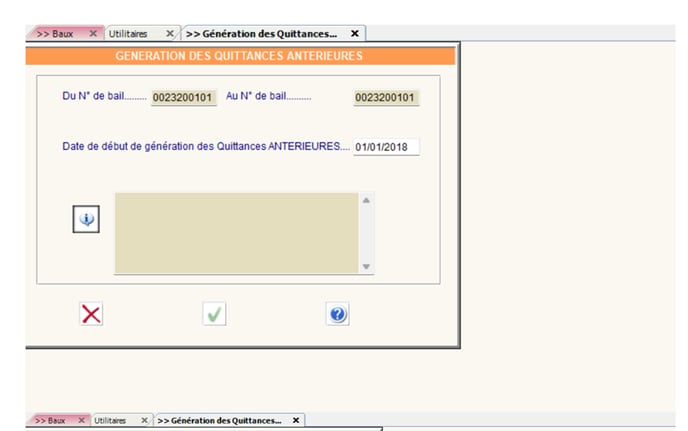Close the Utilitaires tab in the top bar
The width and height of the screenshot is (688, 431).
click(x=169, y=33)
